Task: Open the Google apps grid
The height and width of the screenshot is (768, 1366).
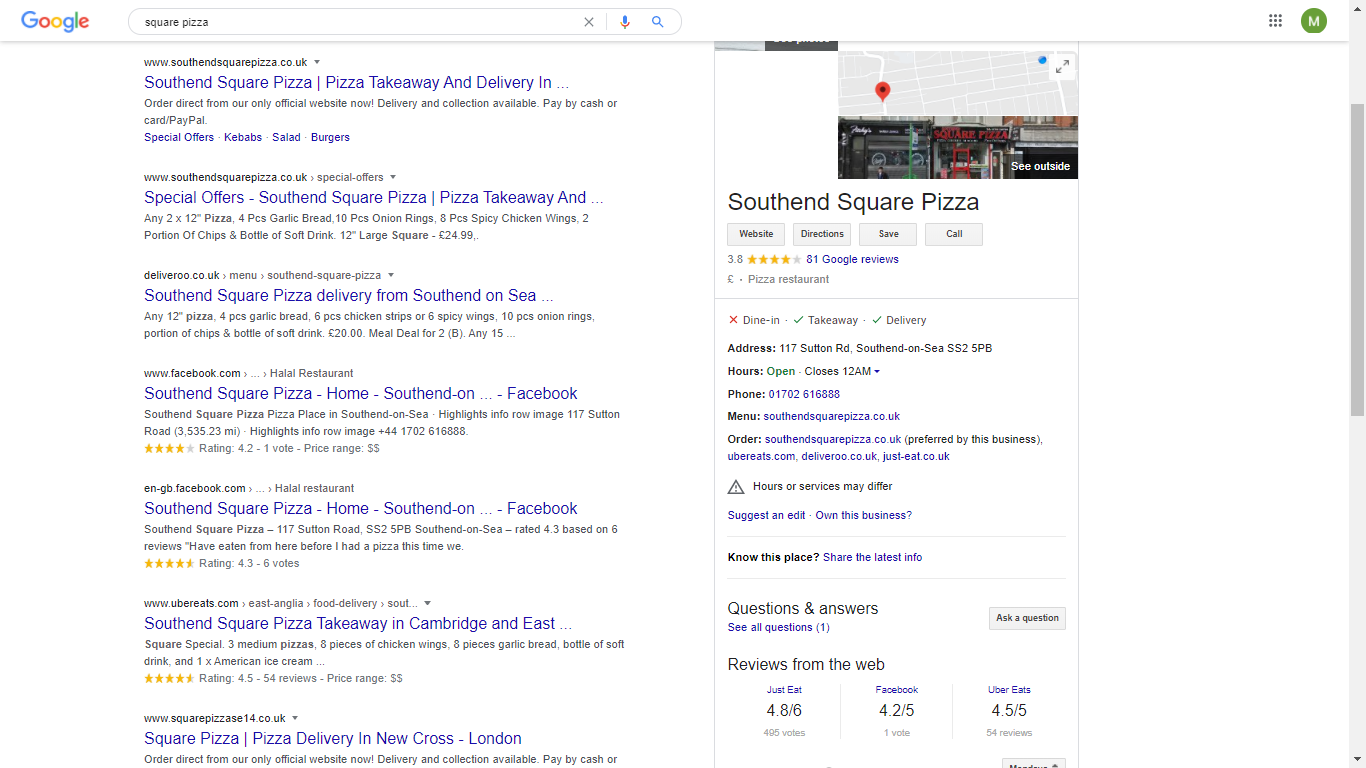Action: [1275, 21]
